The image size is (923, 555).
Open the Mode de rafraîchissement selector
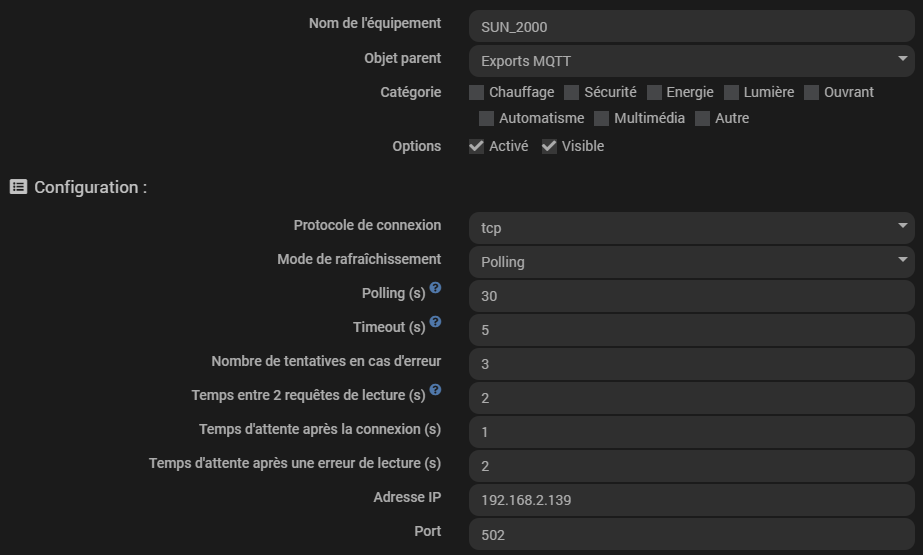[692, 262]
